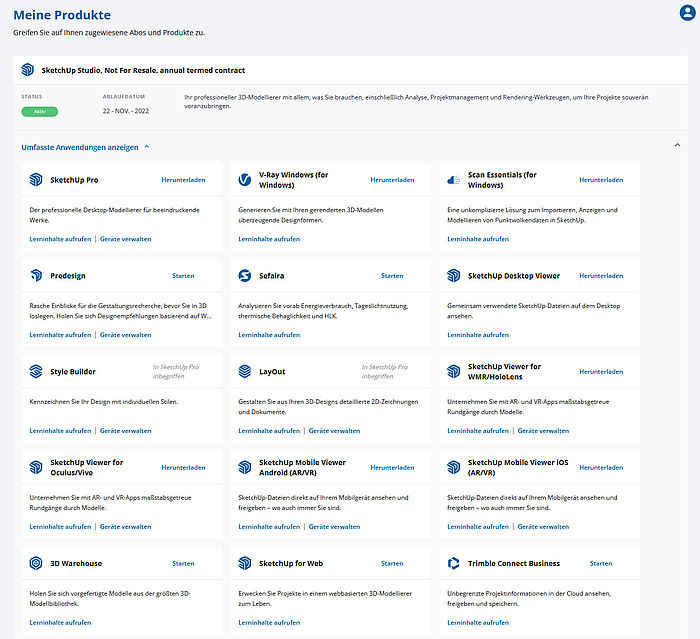Download SketchUp Mobile Viewer iOS

pyautogui.click(x=601, y=467)
